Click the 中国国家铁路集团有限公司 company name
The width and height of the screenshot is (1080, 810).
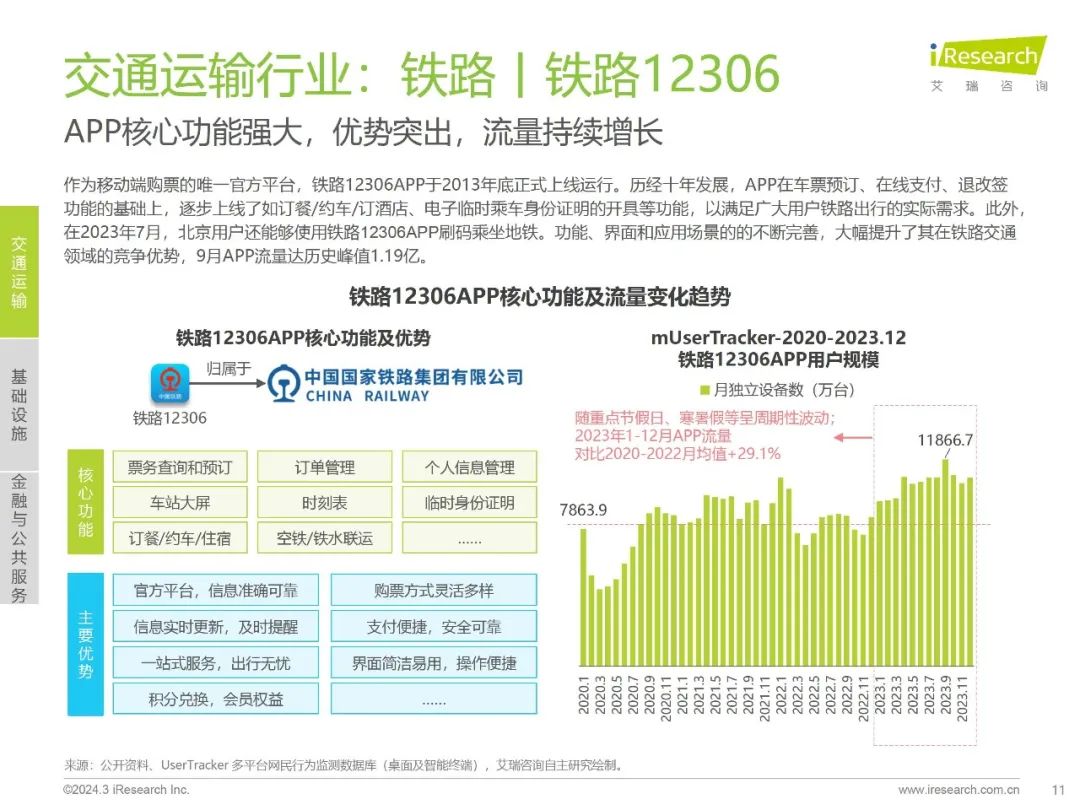coord(413,377)
